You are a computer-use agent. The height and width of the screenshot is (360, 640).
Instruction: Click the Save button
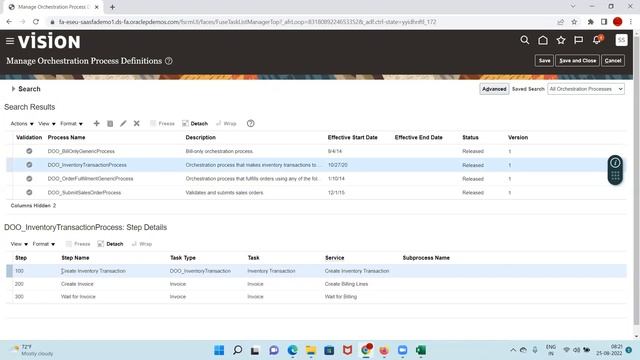pos(544,60)
